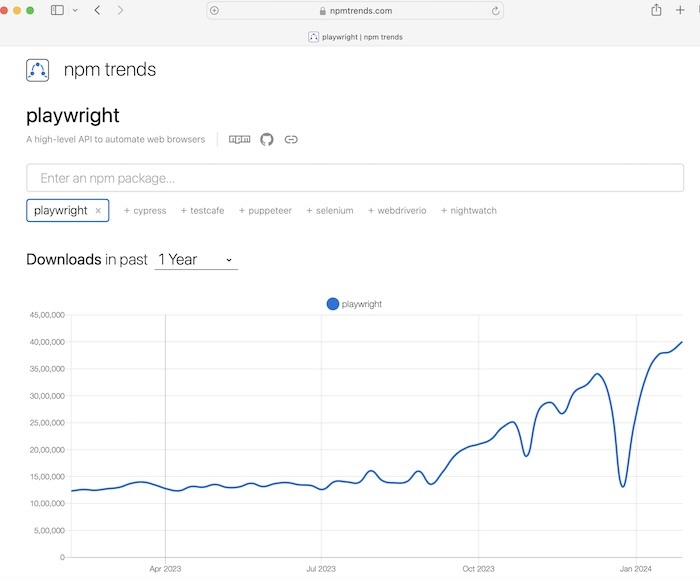The height and width of the screenshot is (581, 700).
Task: Toggle the Safari sidebar
Action: click(57, 10)
